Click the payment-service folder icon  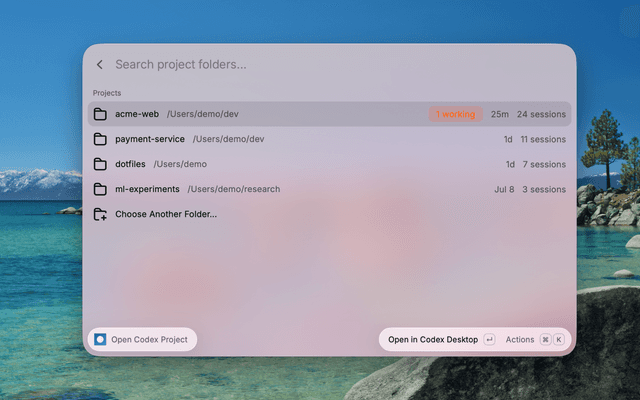pyautogui.click(x=100, y=139)
